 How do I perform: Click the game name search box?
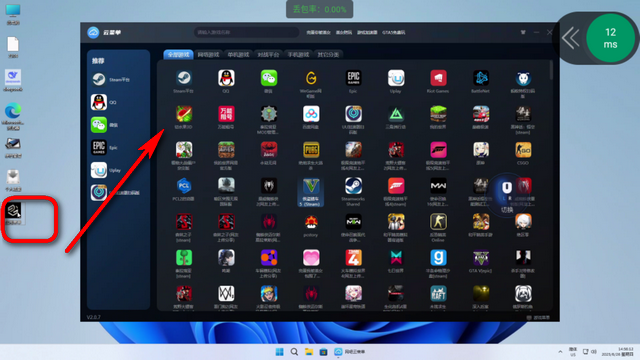pyautogui.click(x=246, y=32)
